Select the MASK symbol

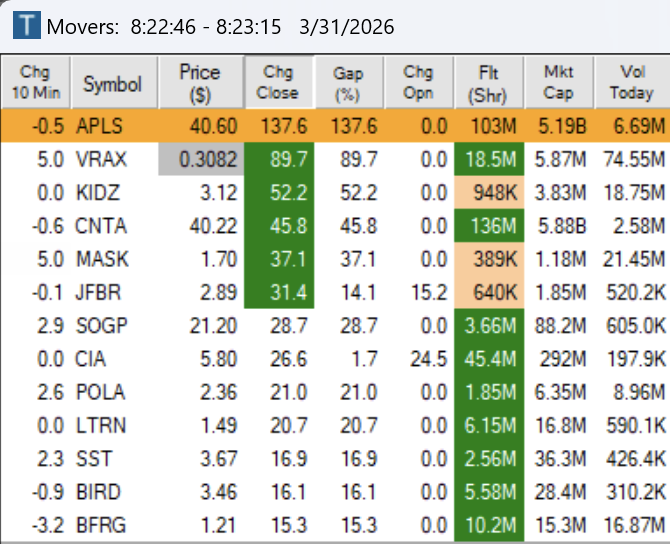coord(102,259)
